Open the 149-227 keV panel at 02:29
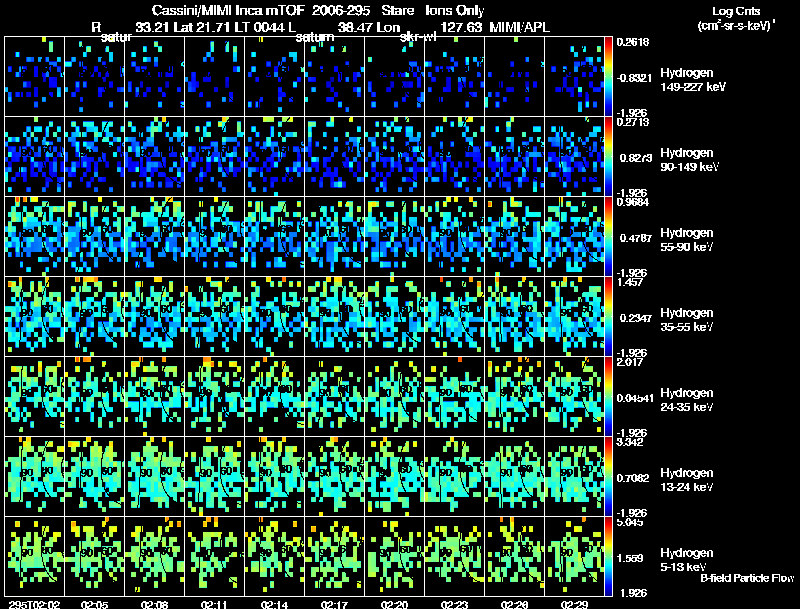This screenshot has height=609, width=800. [x=574, y=77]
